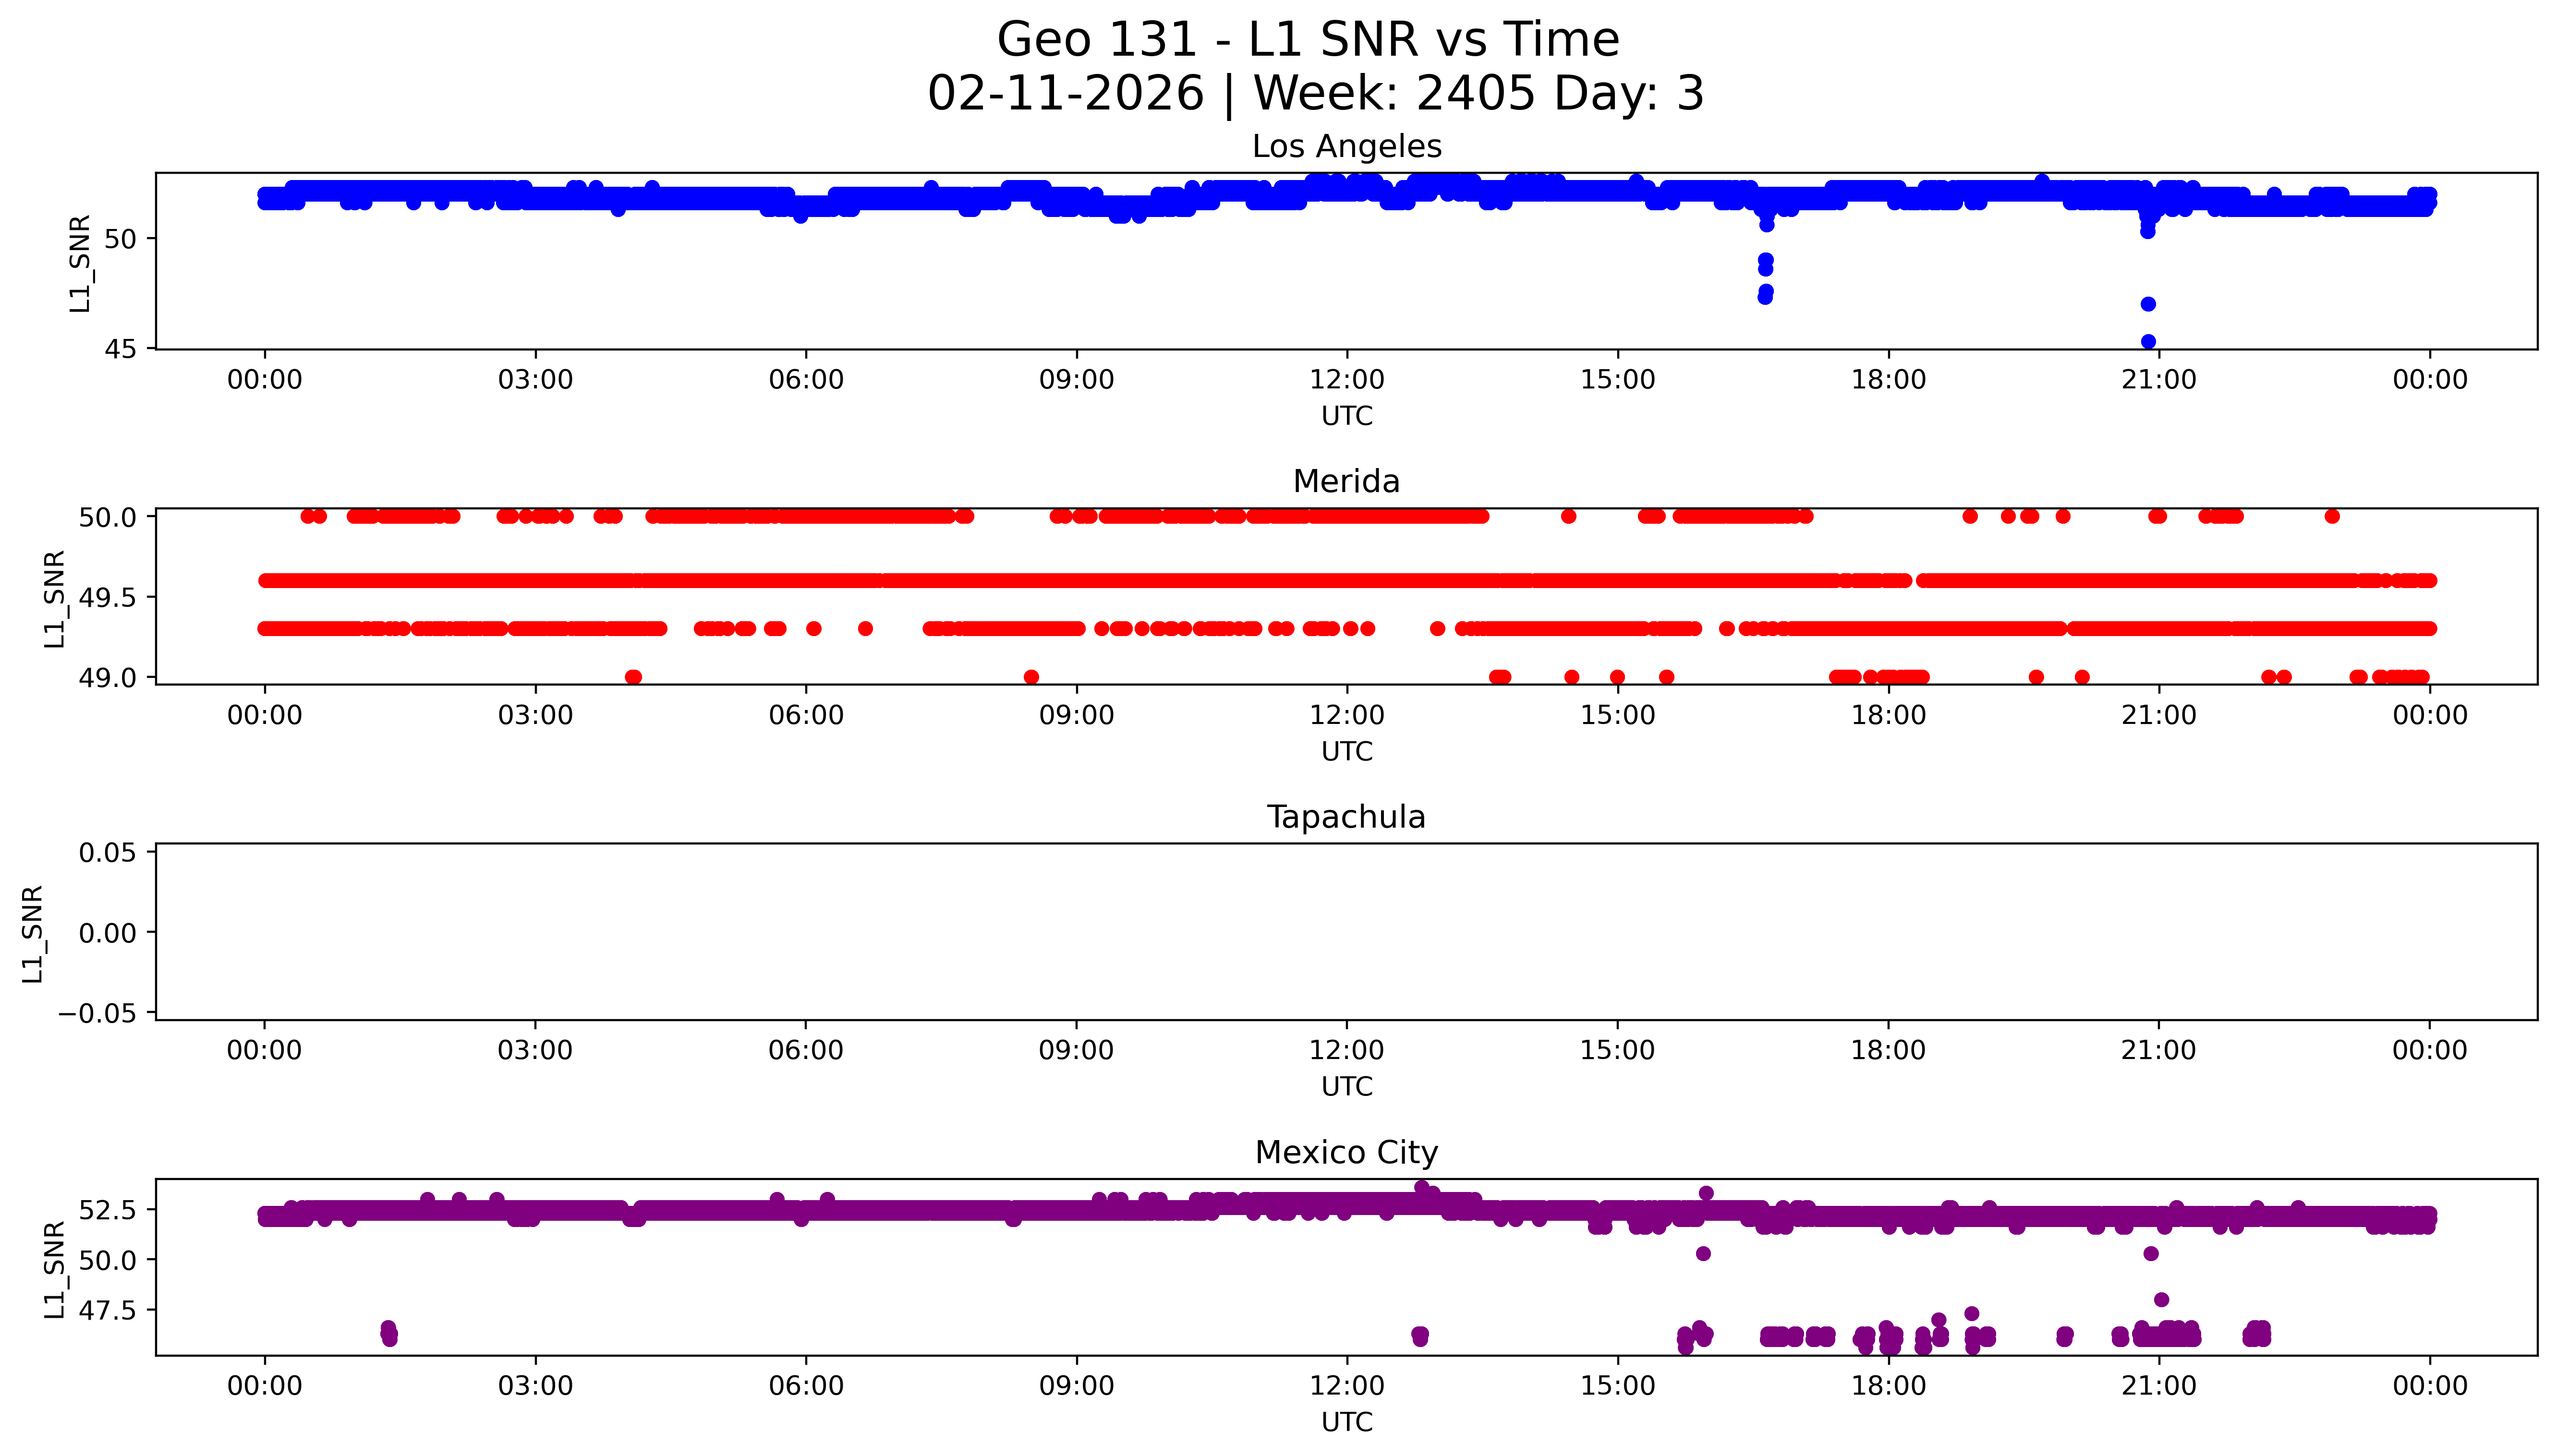Click the 'Tapachula' subplot title
This screenshot has width=2557, height=1456.
1346,817
